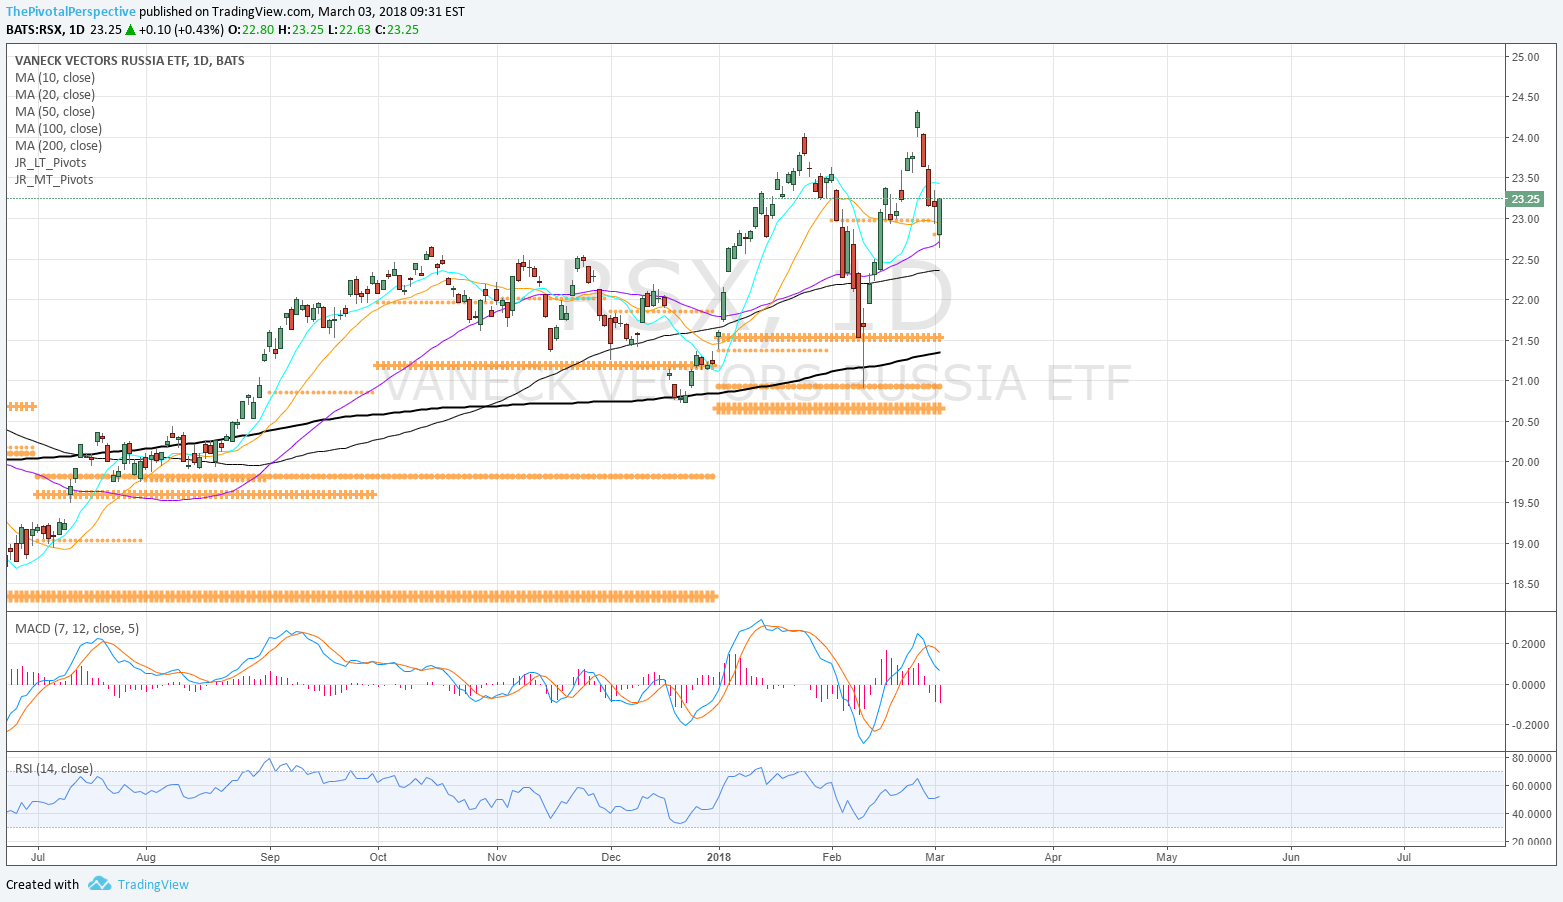The height and width of the screenshot is (902, 1563).
Task: Click the closing price C:23.25 value
Action: (397, 30)
